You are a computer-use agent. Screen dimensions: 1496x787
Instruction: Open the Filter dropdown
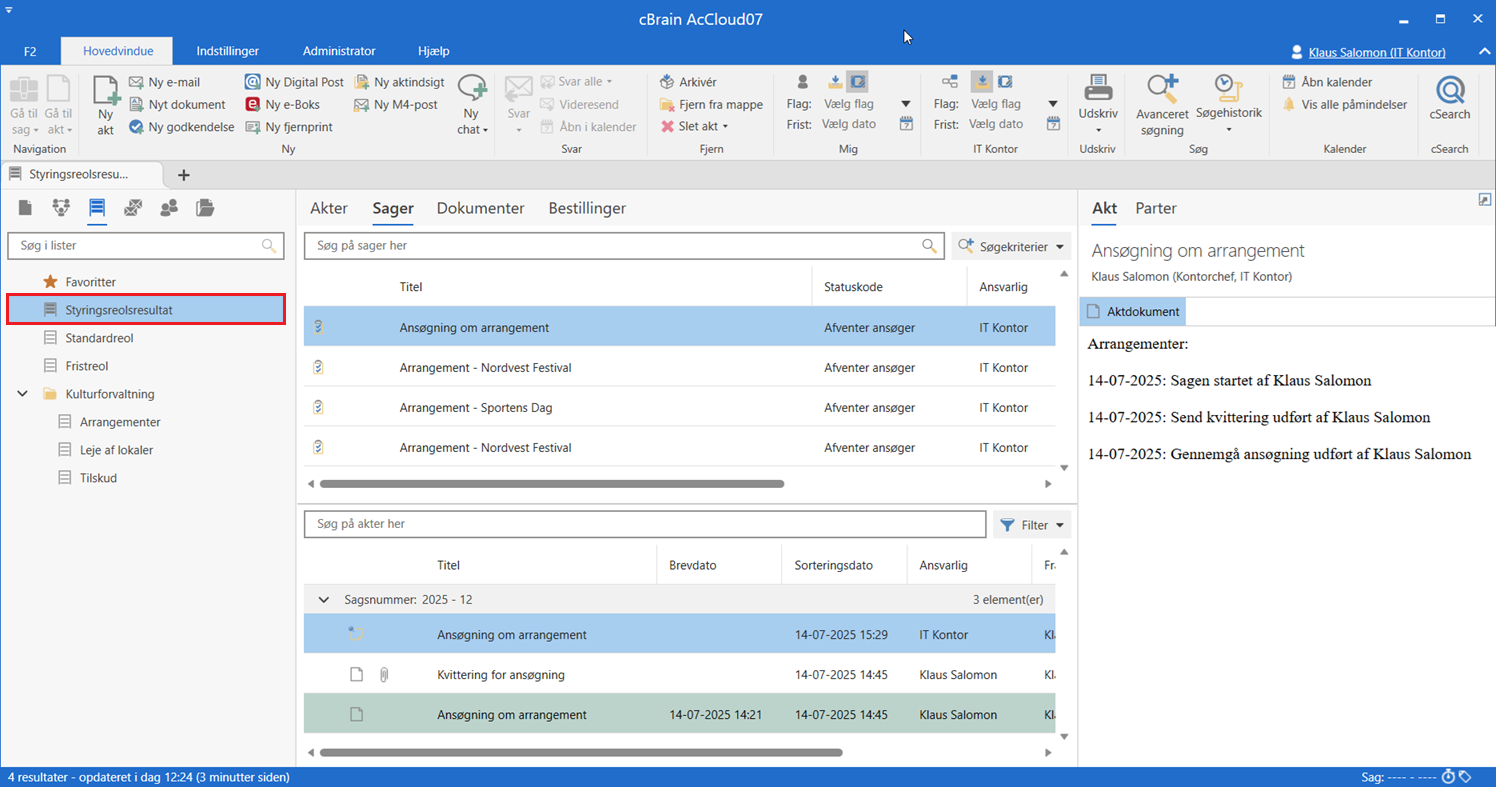tap(1032, 525)
